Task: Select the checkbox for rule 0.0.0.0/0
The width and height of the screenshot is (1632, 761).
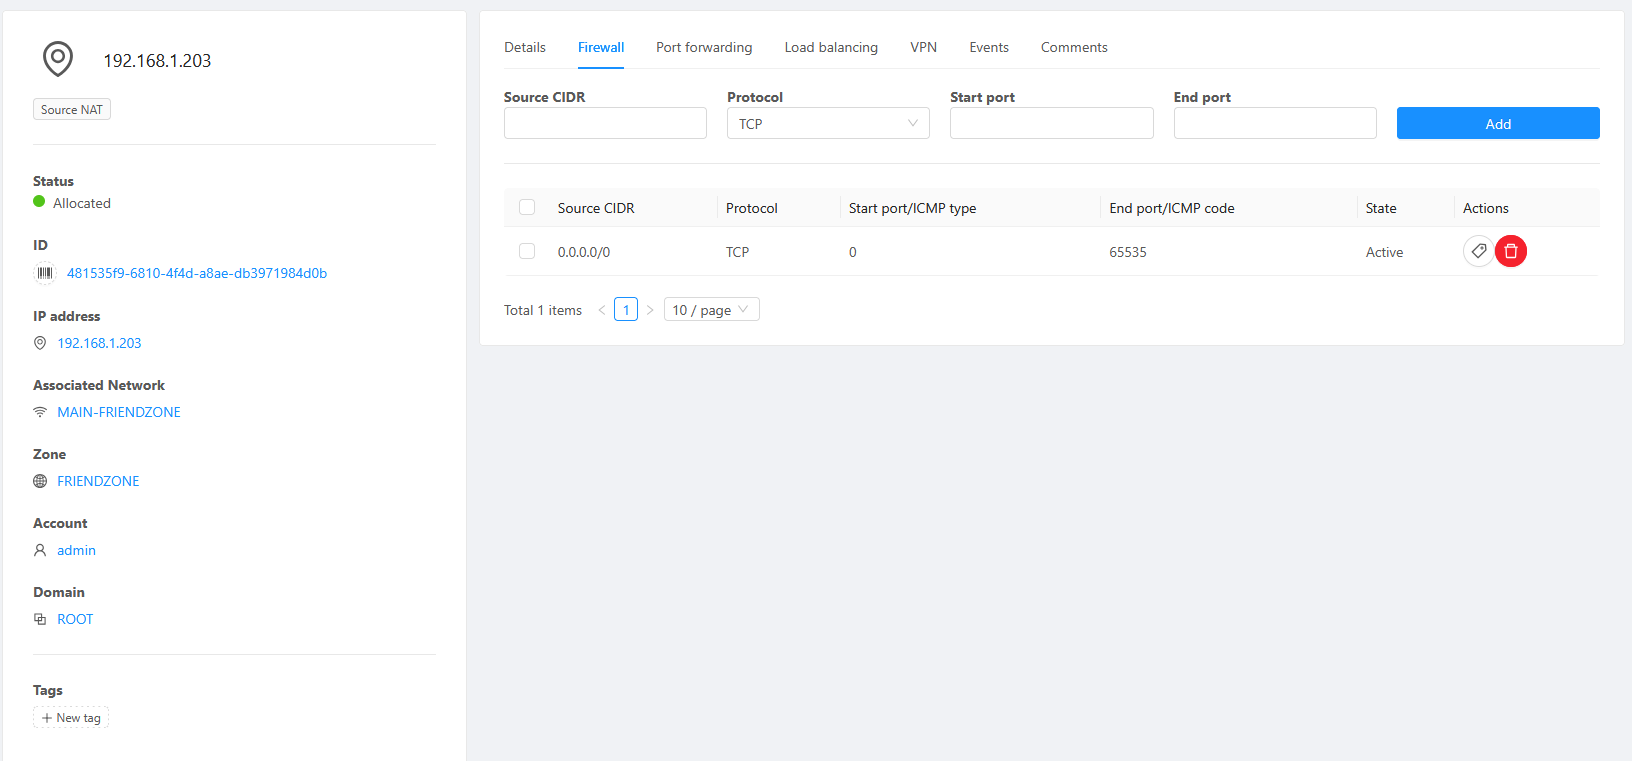Action: [527, 251]
